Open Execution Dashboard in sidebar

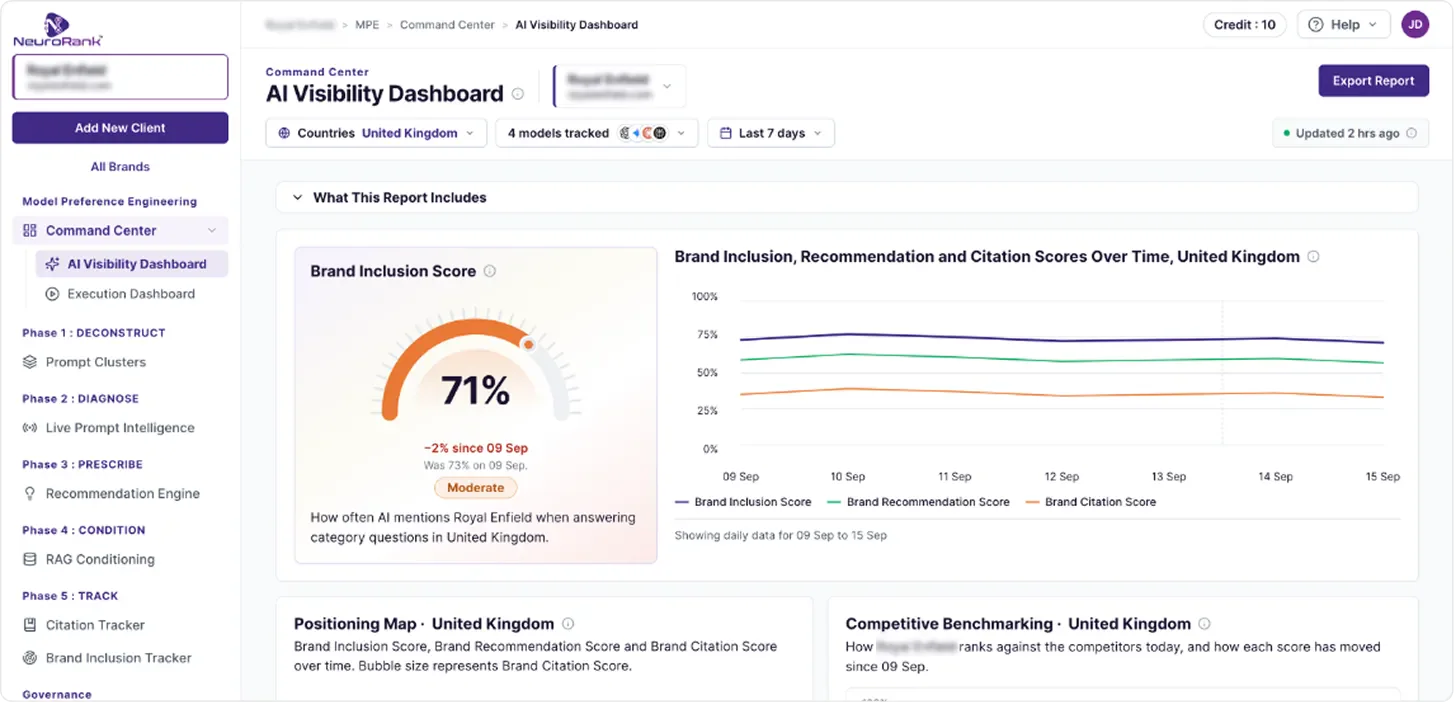131,294
